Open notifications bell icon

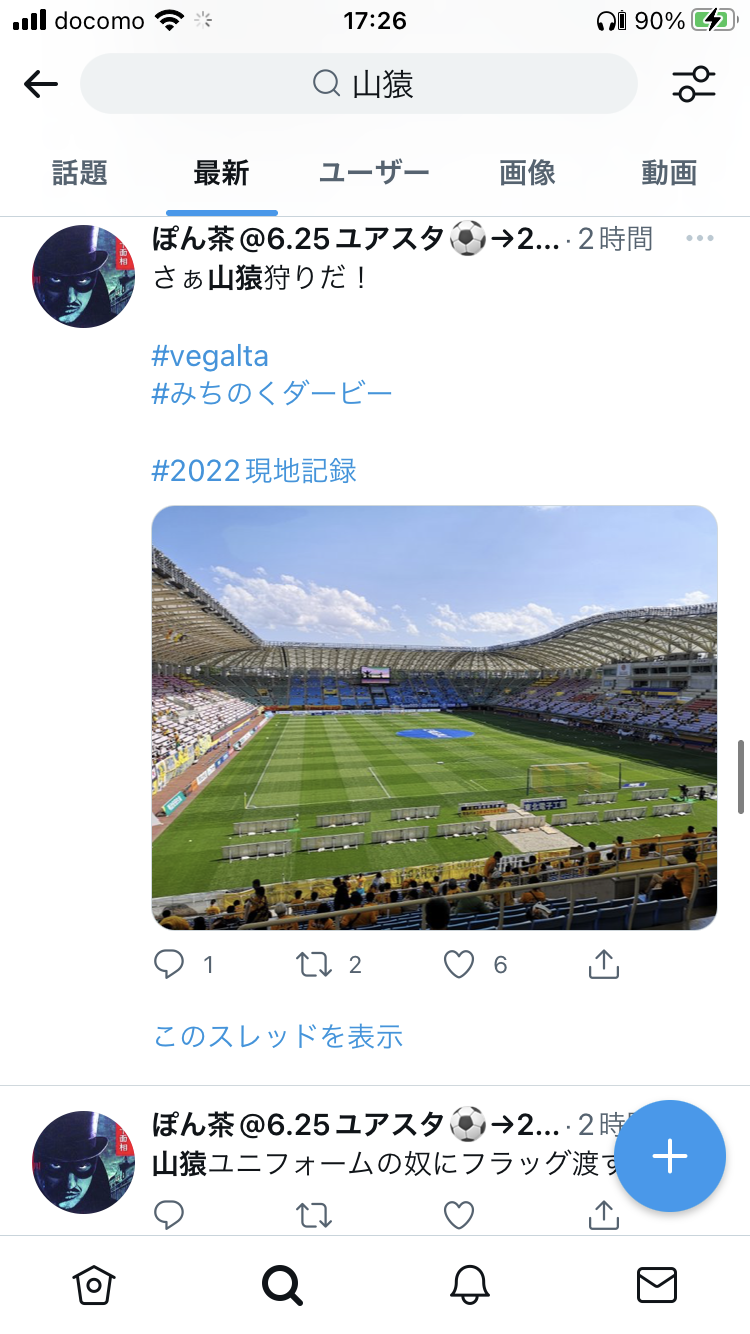pyautogui.click(x=469, y=1285)
